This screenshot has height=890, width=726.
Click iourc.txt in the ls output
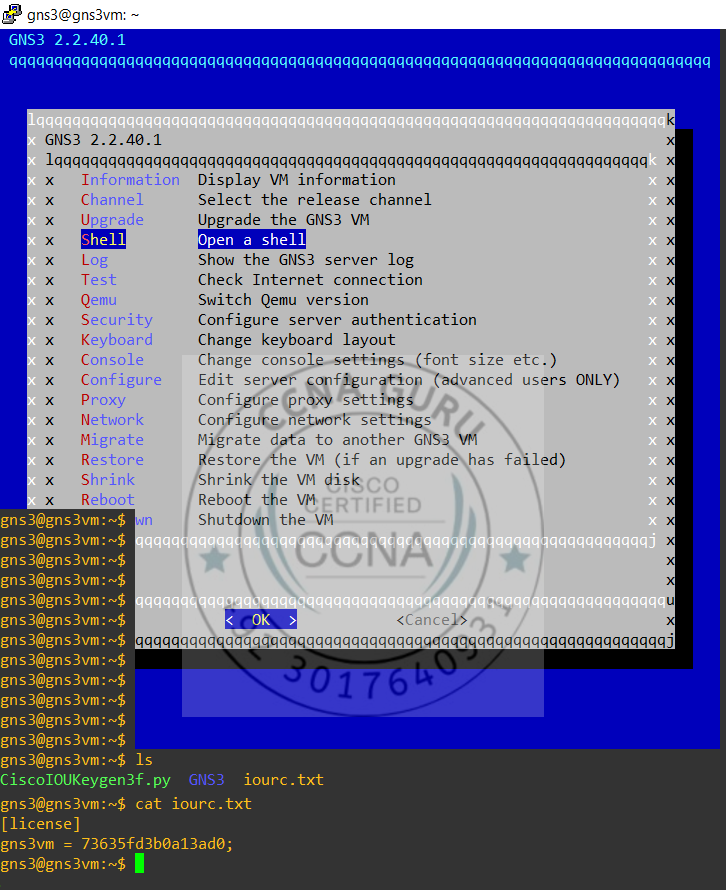[x=284, y=780]
